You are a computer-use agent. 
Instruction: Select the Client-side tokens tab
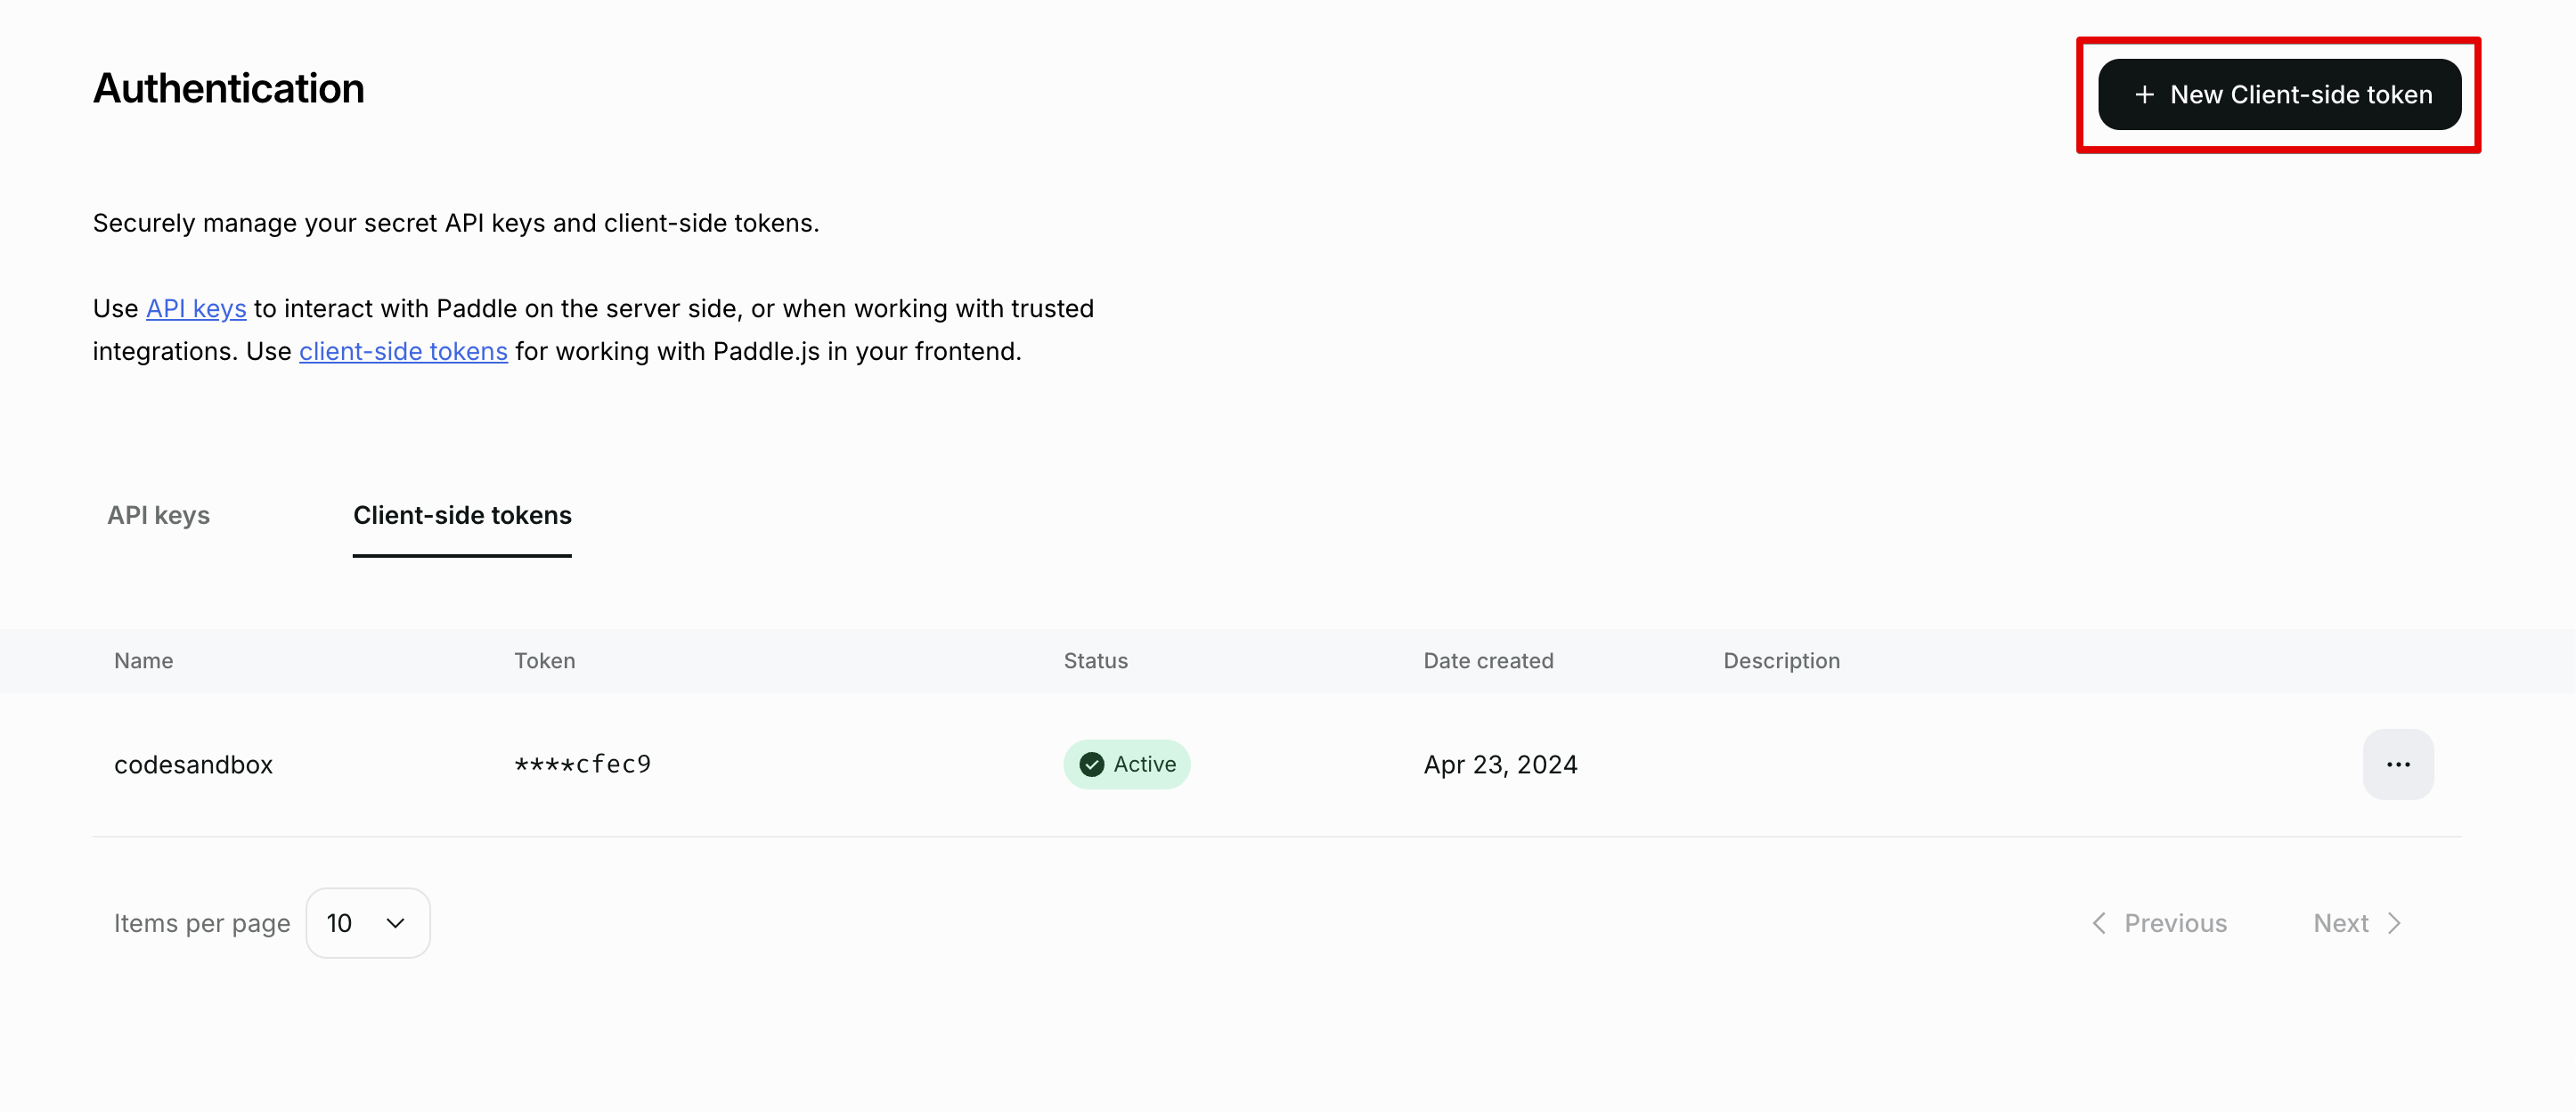click(462, 515)
